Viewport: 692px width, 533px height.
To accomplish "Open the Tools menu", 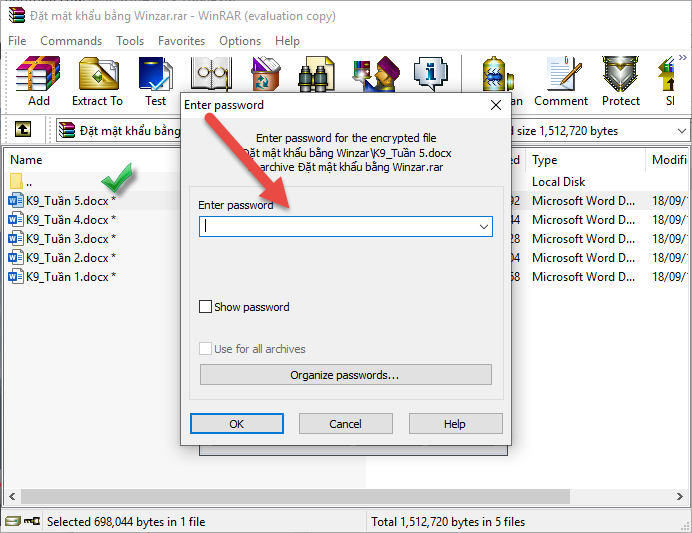I will tap(130, 41).
